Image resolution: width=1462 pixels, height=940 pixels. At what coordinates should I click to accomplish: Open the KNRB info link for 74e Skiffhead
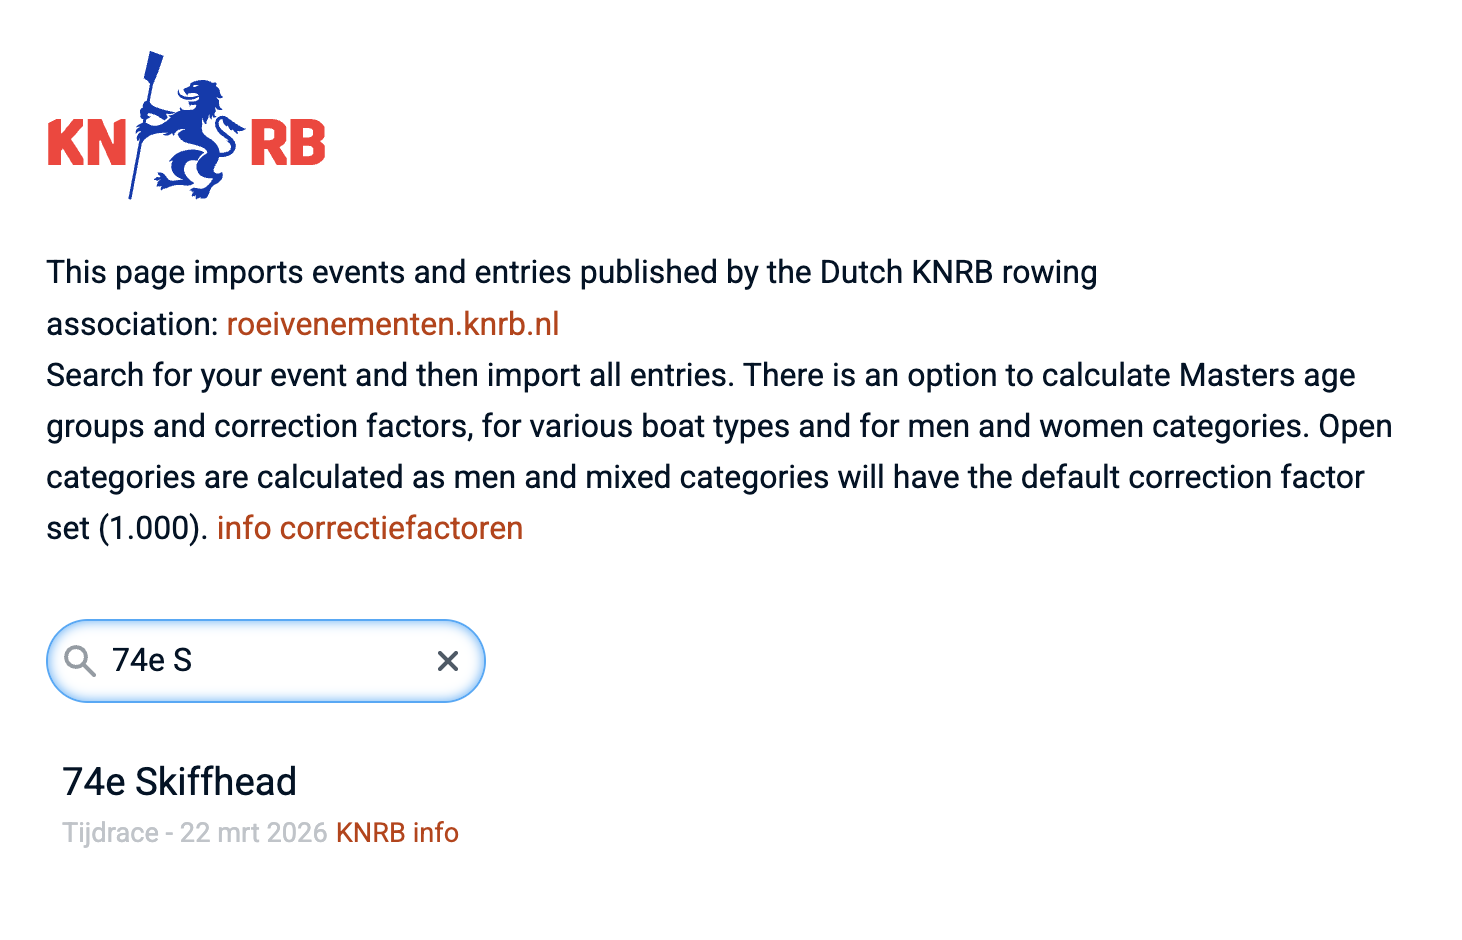point(397,833)
